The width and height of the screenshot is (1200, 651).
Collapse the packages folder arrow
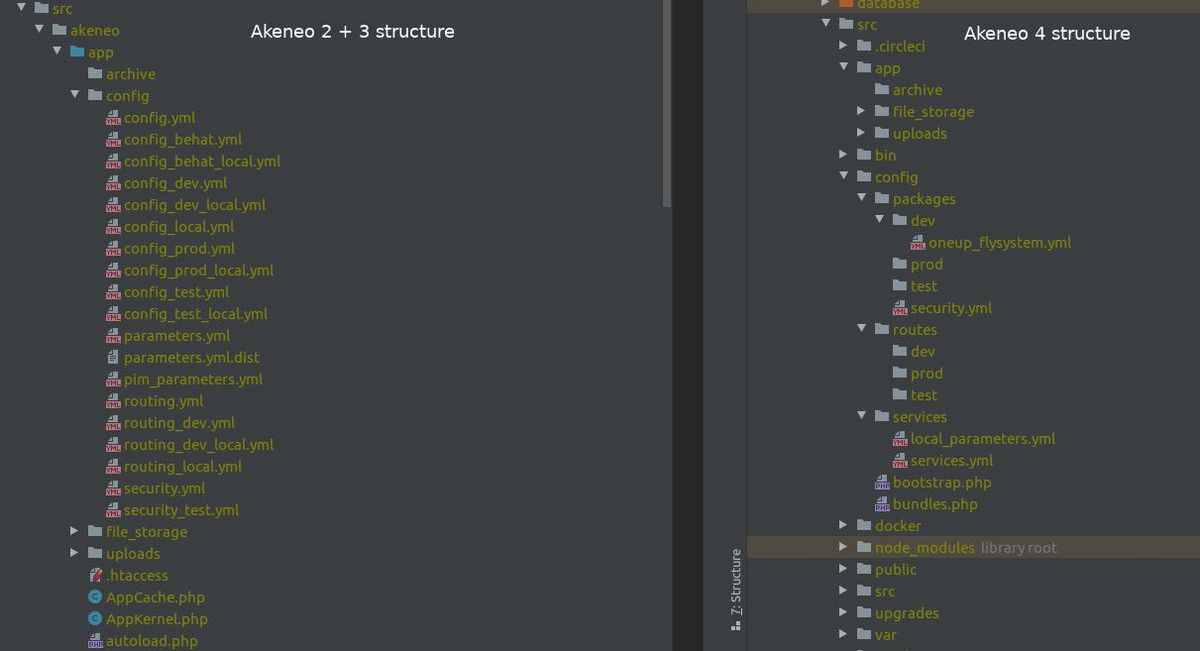[862, 198]
